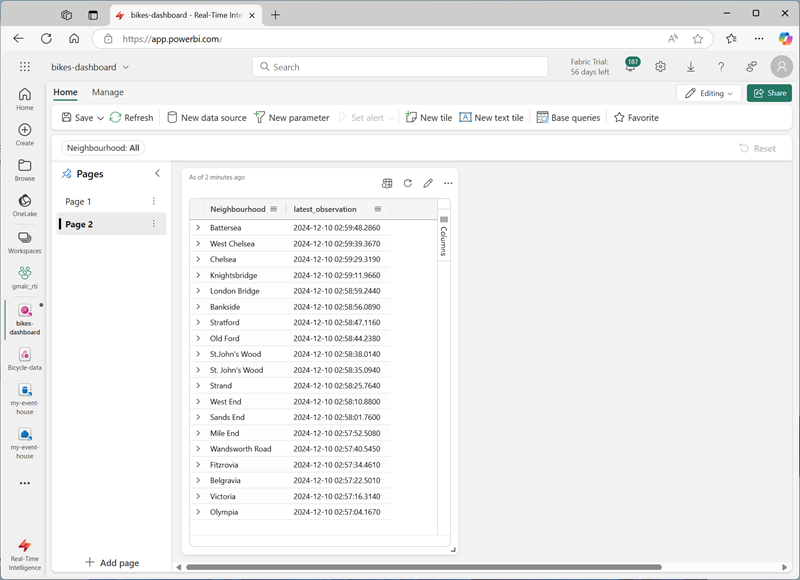Open Base queries
Image resolution: width=800 pixels, height=580 pixels.
pyautogui.click(x=568, y=118)
